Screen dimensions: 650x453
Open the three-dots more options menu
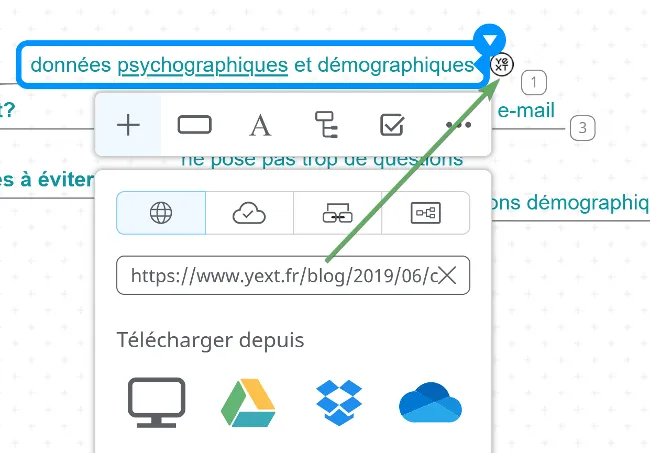pos(458,125)
